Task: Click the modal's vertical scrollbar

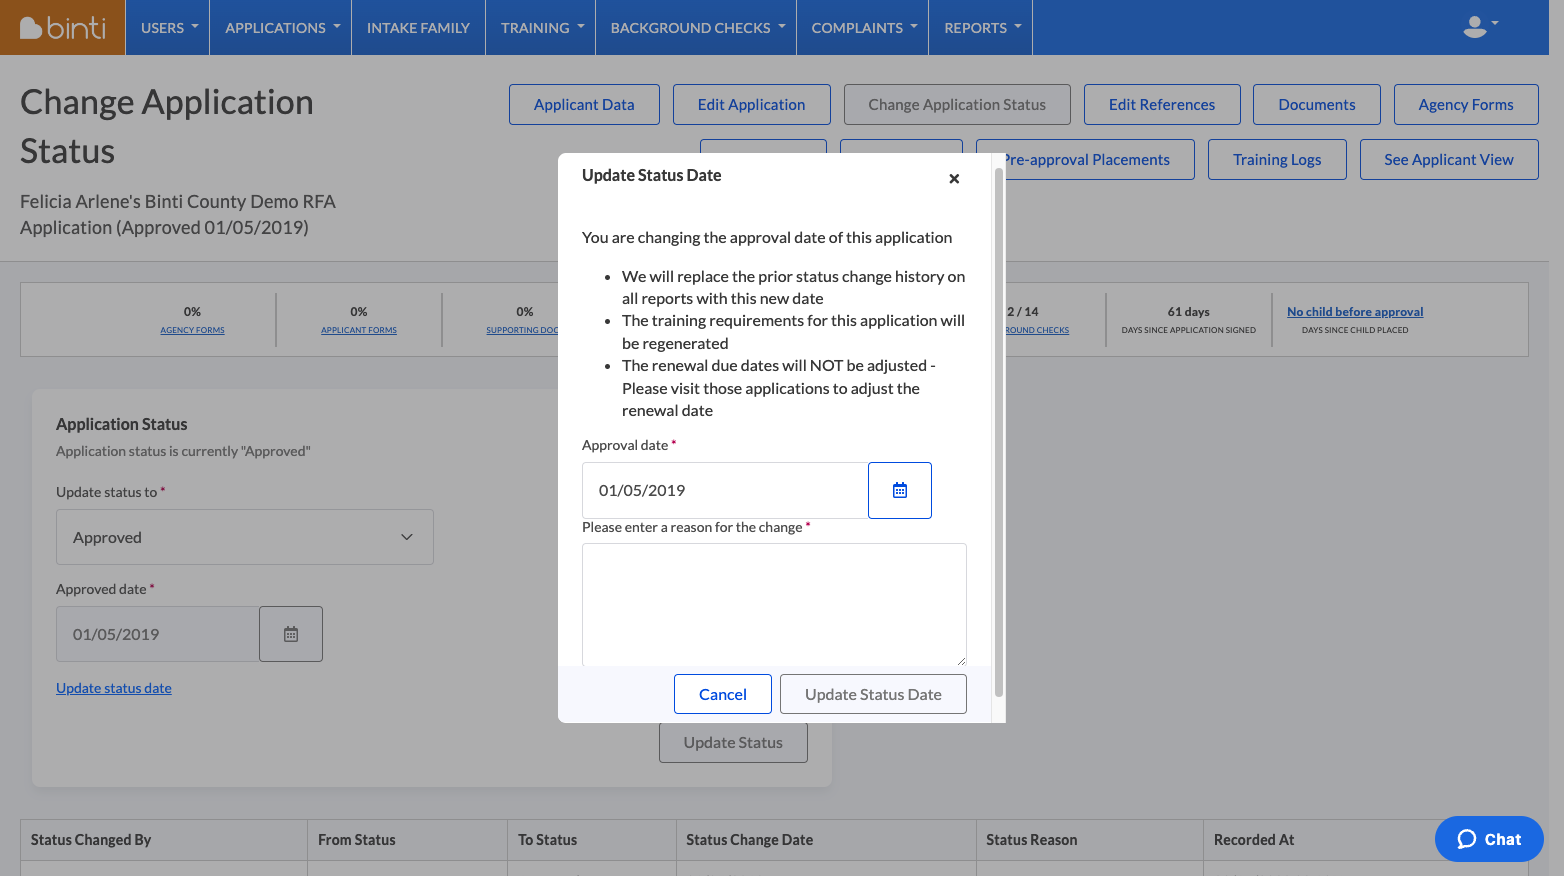Action: pyautogui.click(x=999, y=432)
